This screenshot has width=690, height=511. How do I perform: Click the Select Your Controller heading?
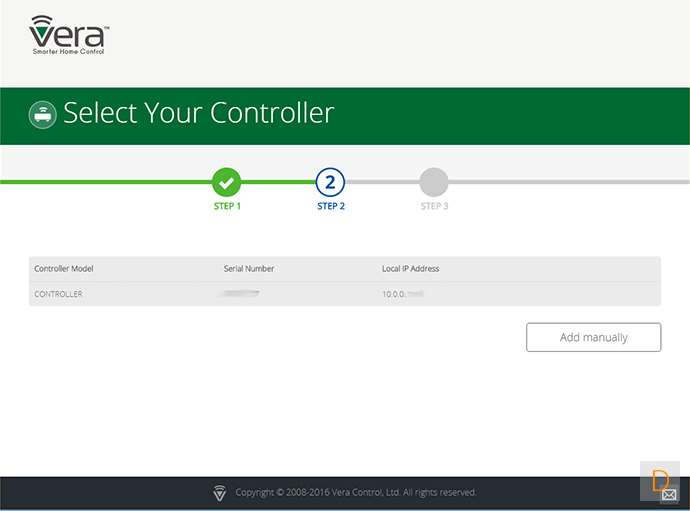click(199, 113)
